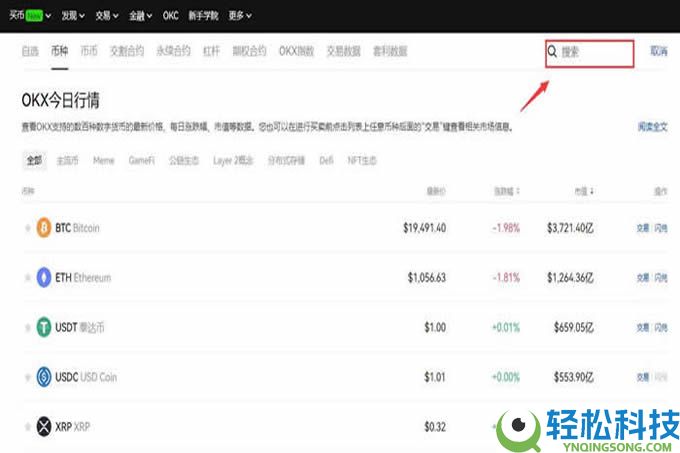Click the 最新价 column header
This screenshot has height=453, width=680.
(436, 191)
